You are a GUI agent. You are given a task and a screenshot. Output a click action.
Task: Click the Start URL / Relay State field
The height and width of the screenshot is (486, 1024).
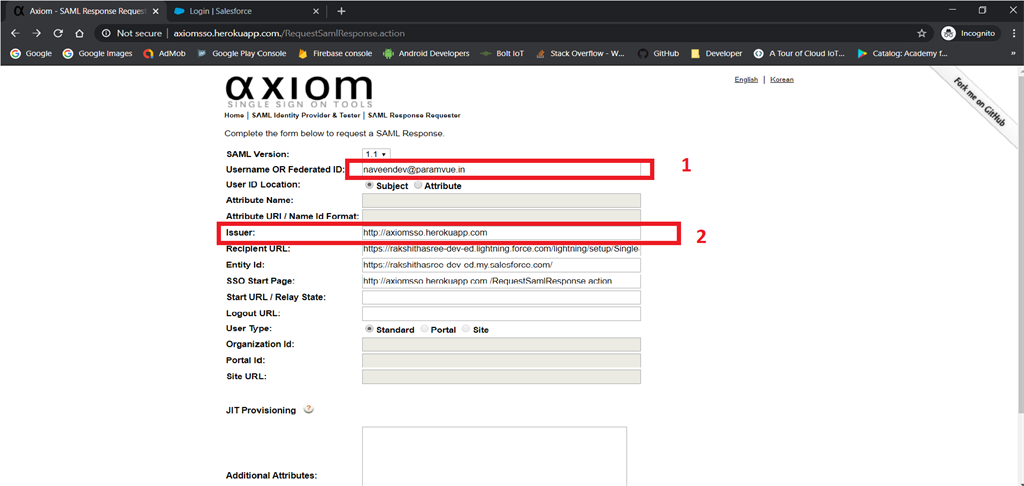click(x=501, y=297)
